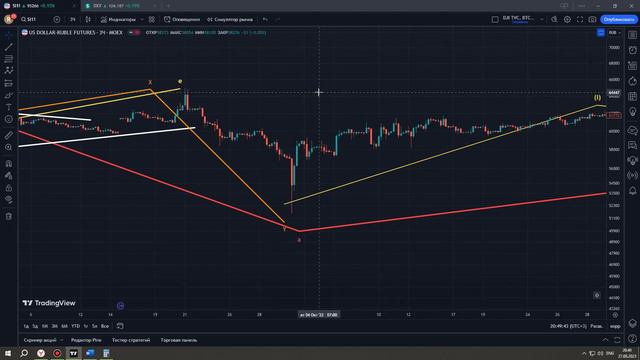
Task: Select the crosshair cursor tool
Action: pyautogui.click(x=9, y=36)
